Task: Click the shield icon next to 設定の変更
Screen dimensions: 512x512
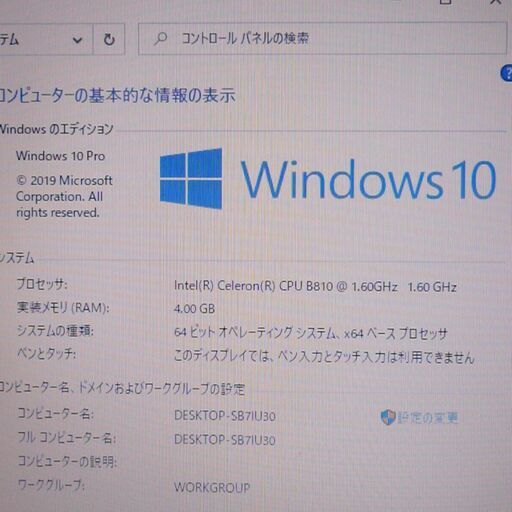Action: click(388, 417)
